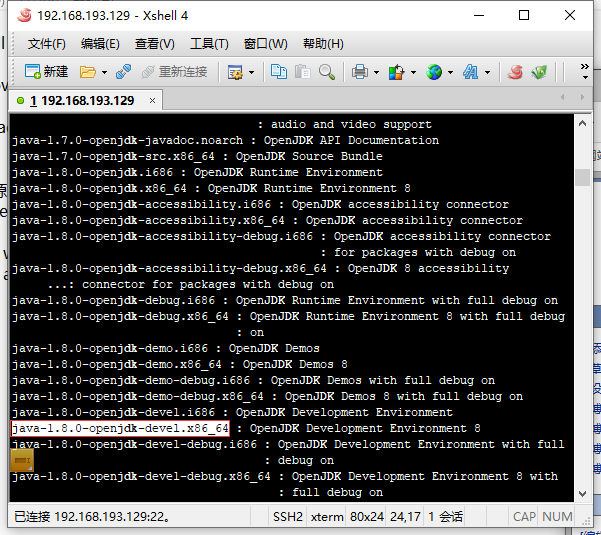Click java-1.8.0-openjdk-demo-debug.x86_64 line
The width and height of the screenshot is (601, 535).
tap(267, 396)
